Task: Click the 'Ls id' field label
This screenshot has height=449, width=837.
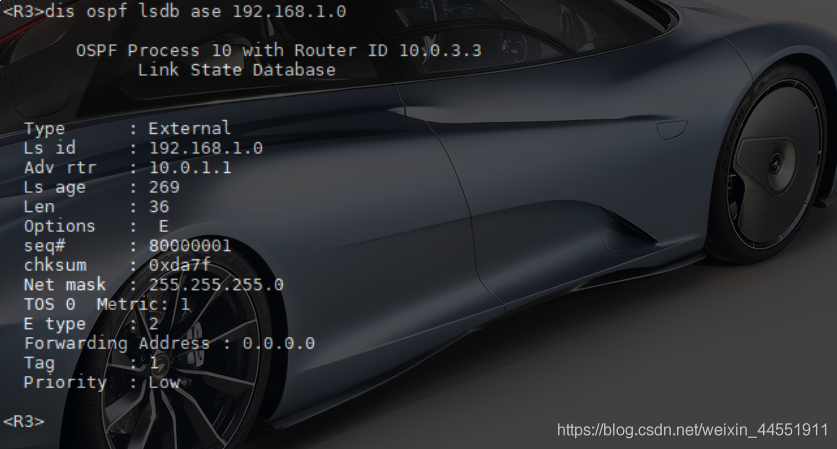Action: 50,148
